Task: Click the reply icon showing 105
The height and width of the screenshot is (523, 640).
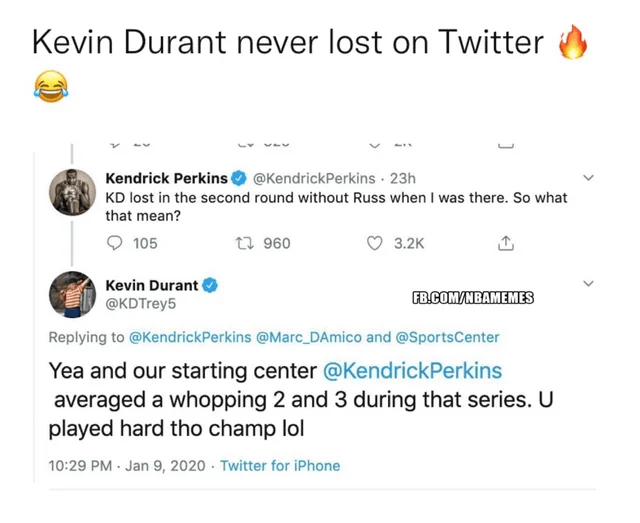Action: click(x=116, y=243)
